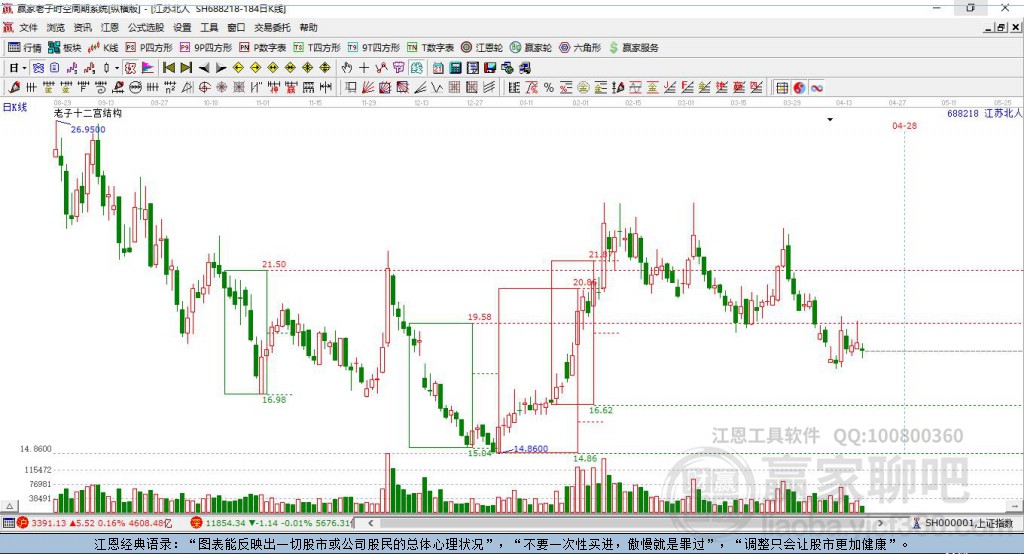Viewport: 1024px width, 554px height.
Task: Open the T四方形 tool
Action: [x=317, y=48]
